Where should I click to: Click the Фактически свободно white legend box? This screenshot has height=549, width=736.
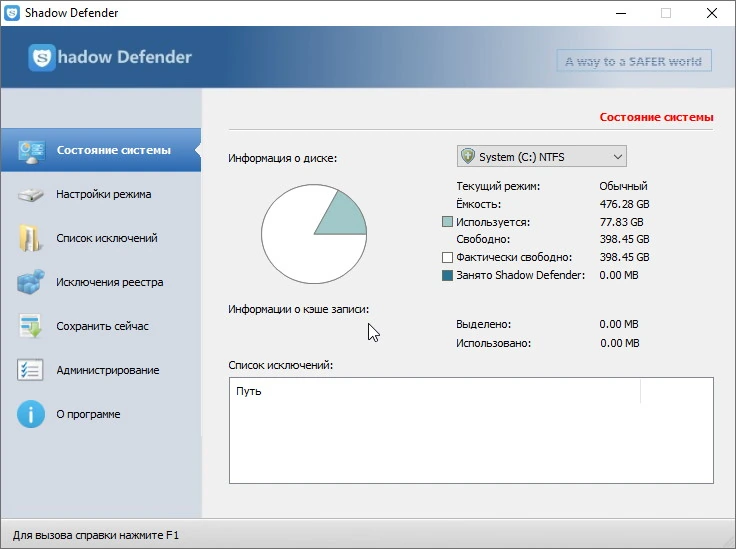(447, 257)
